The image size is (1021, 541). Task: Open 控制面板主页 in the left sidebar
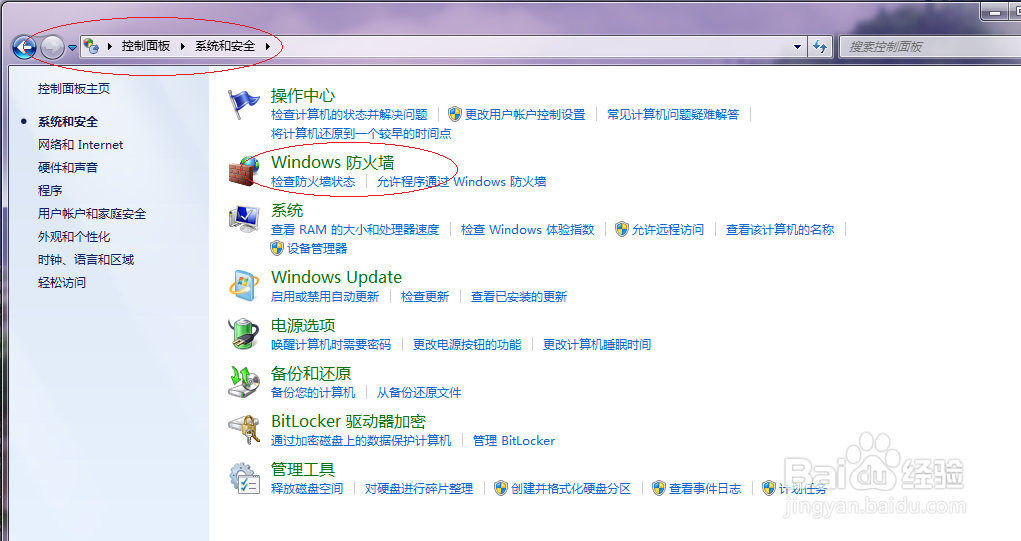(x=74, y=89)
